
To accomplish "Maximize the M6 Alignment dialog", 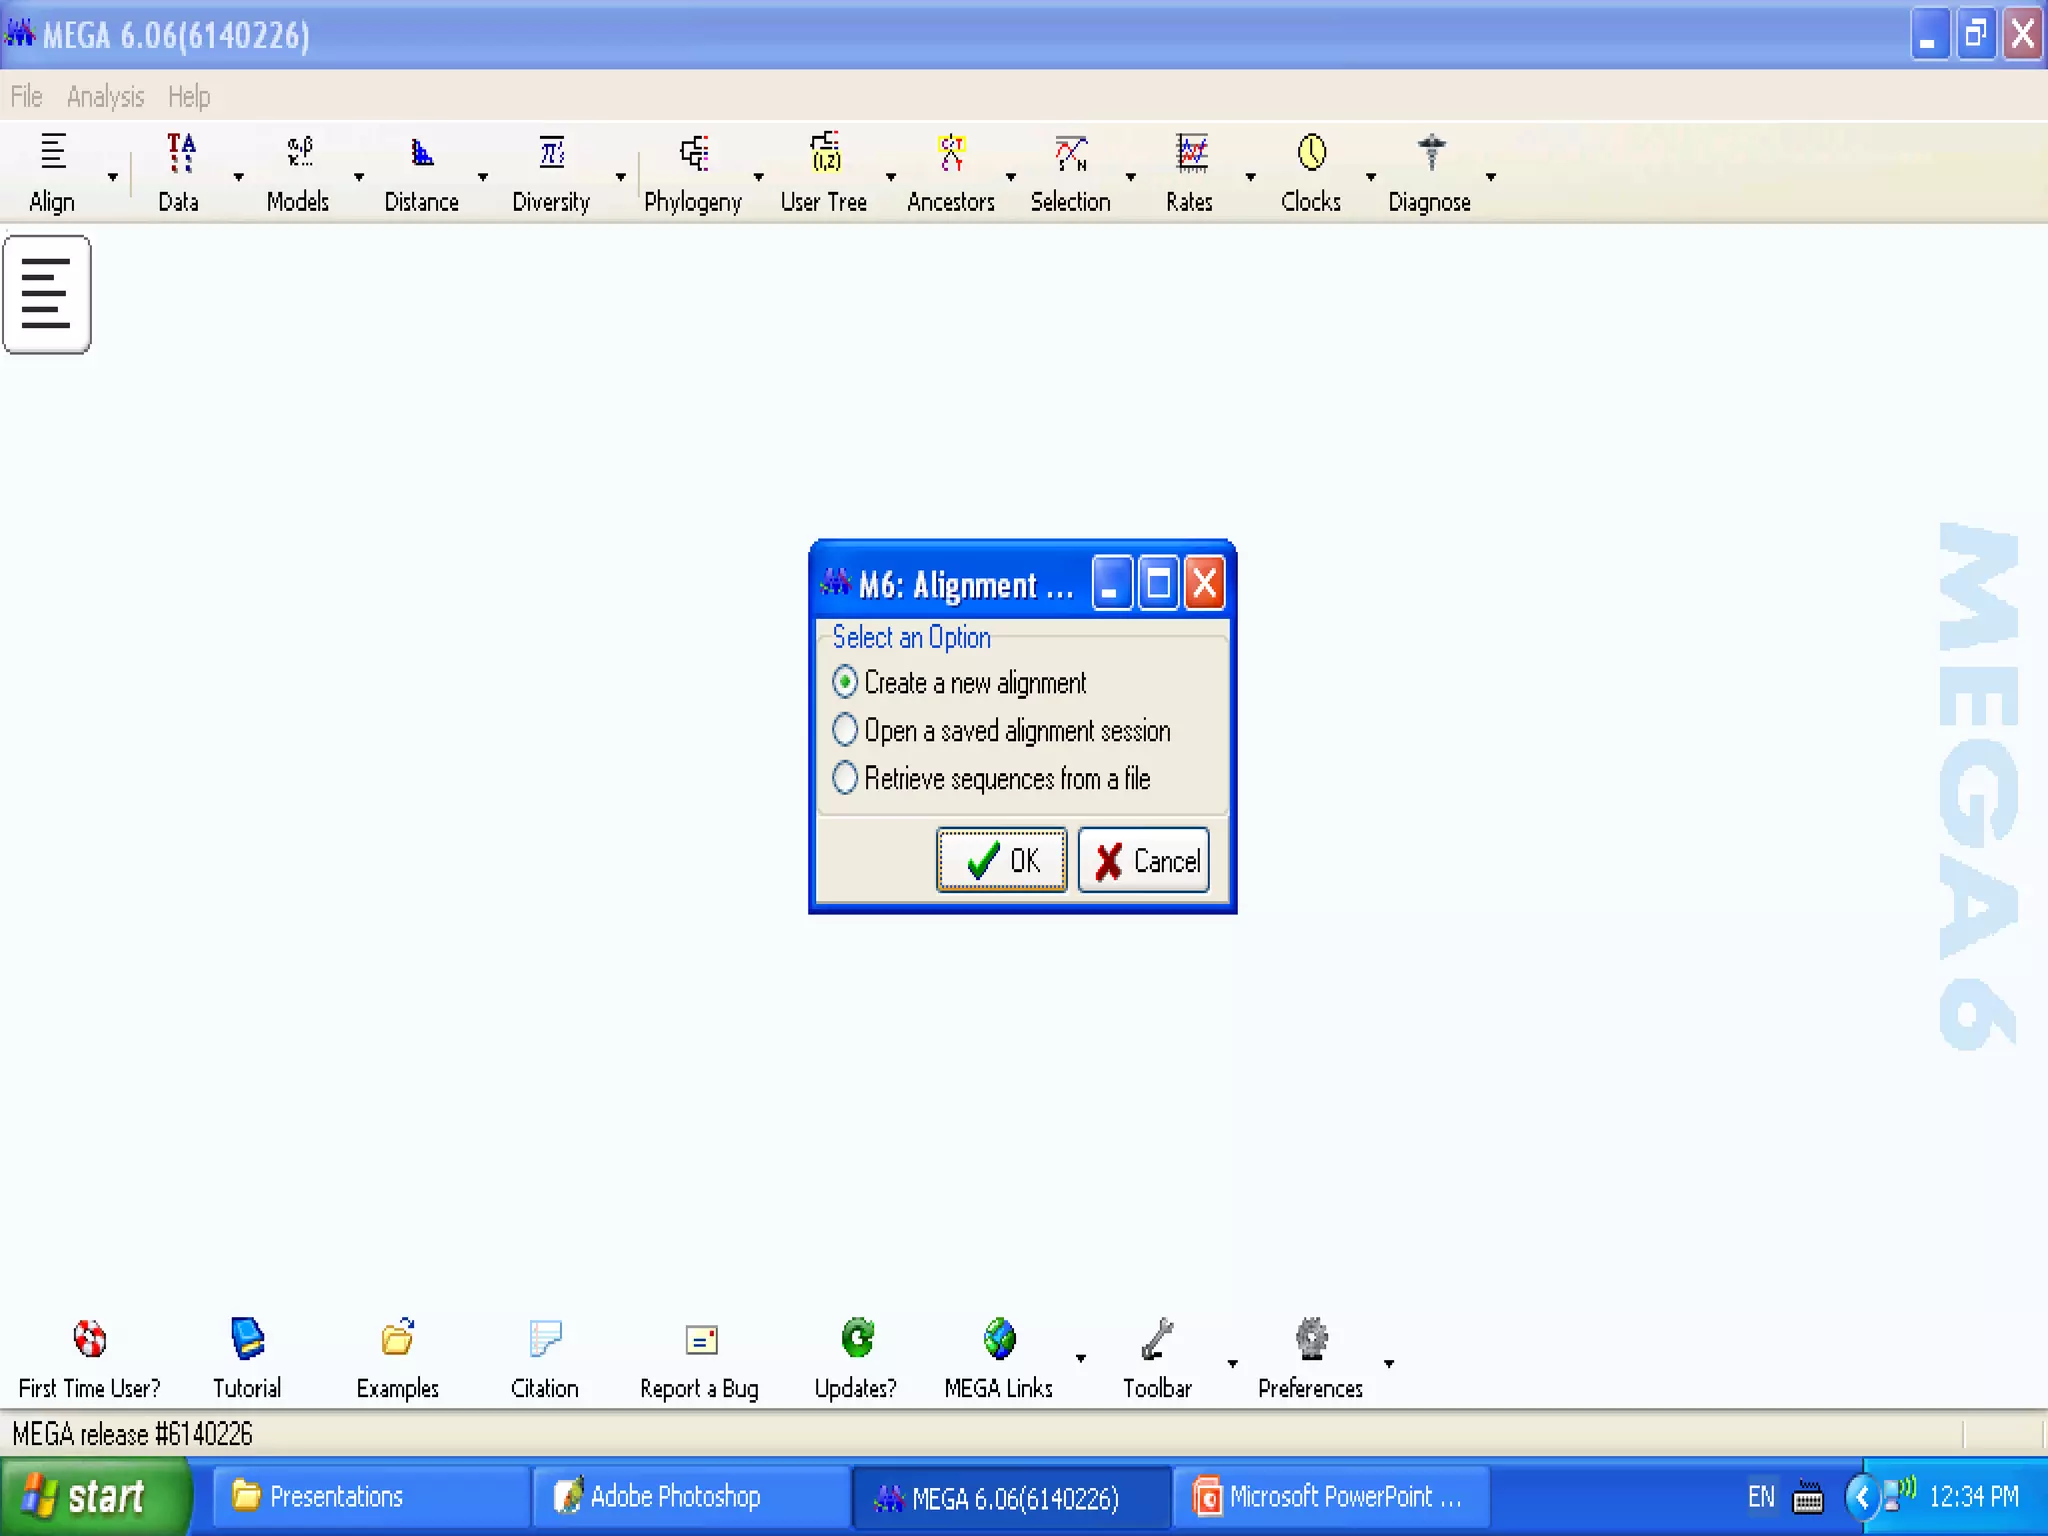I will [x=1159, y=583].
